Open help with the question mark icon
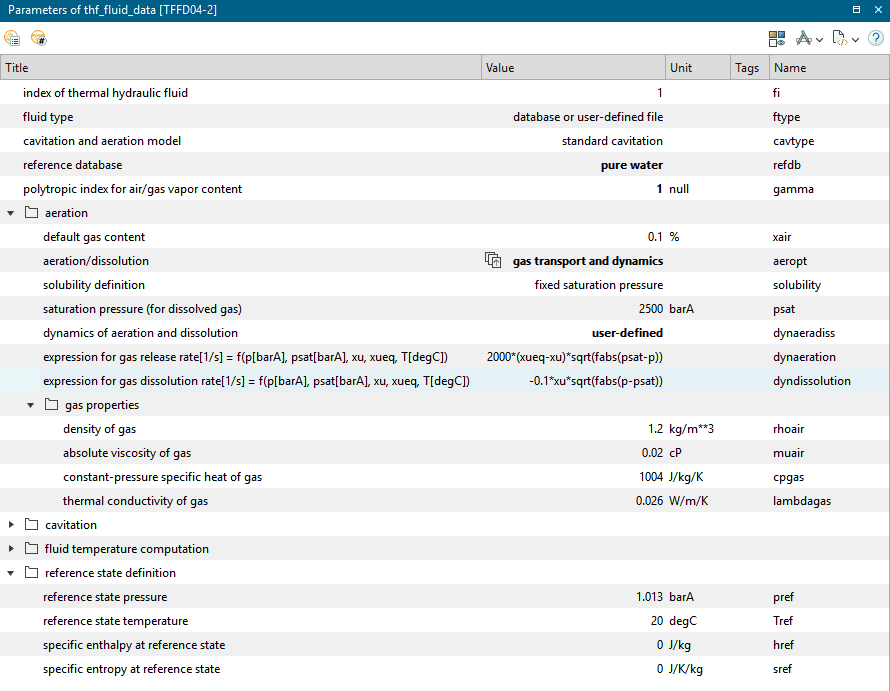Screen dimensions: 890x691 [x=875, y=39]
